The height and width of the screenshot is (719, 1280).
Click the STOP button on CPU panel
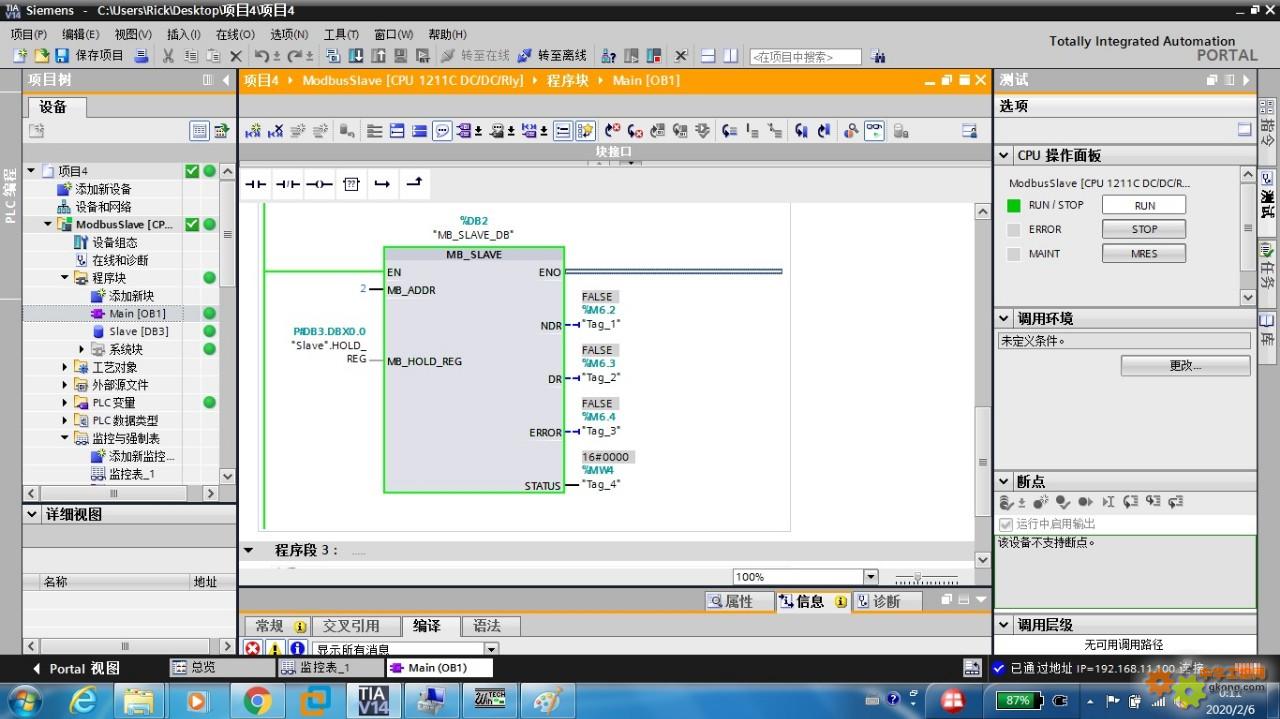[x=1144, y=229]
